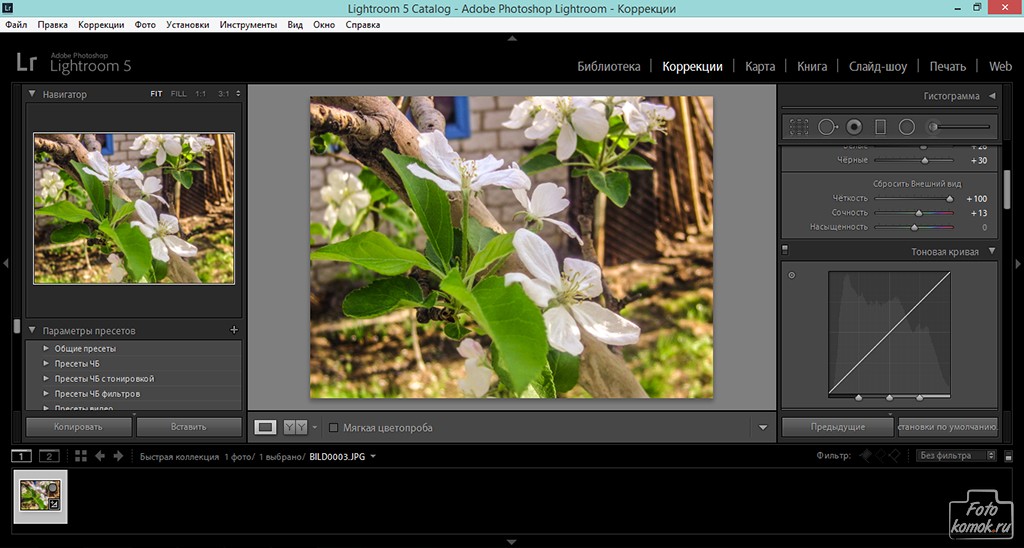Click the Предыдущие button
The image size is (1024, 548).
(x=837, y=427)
